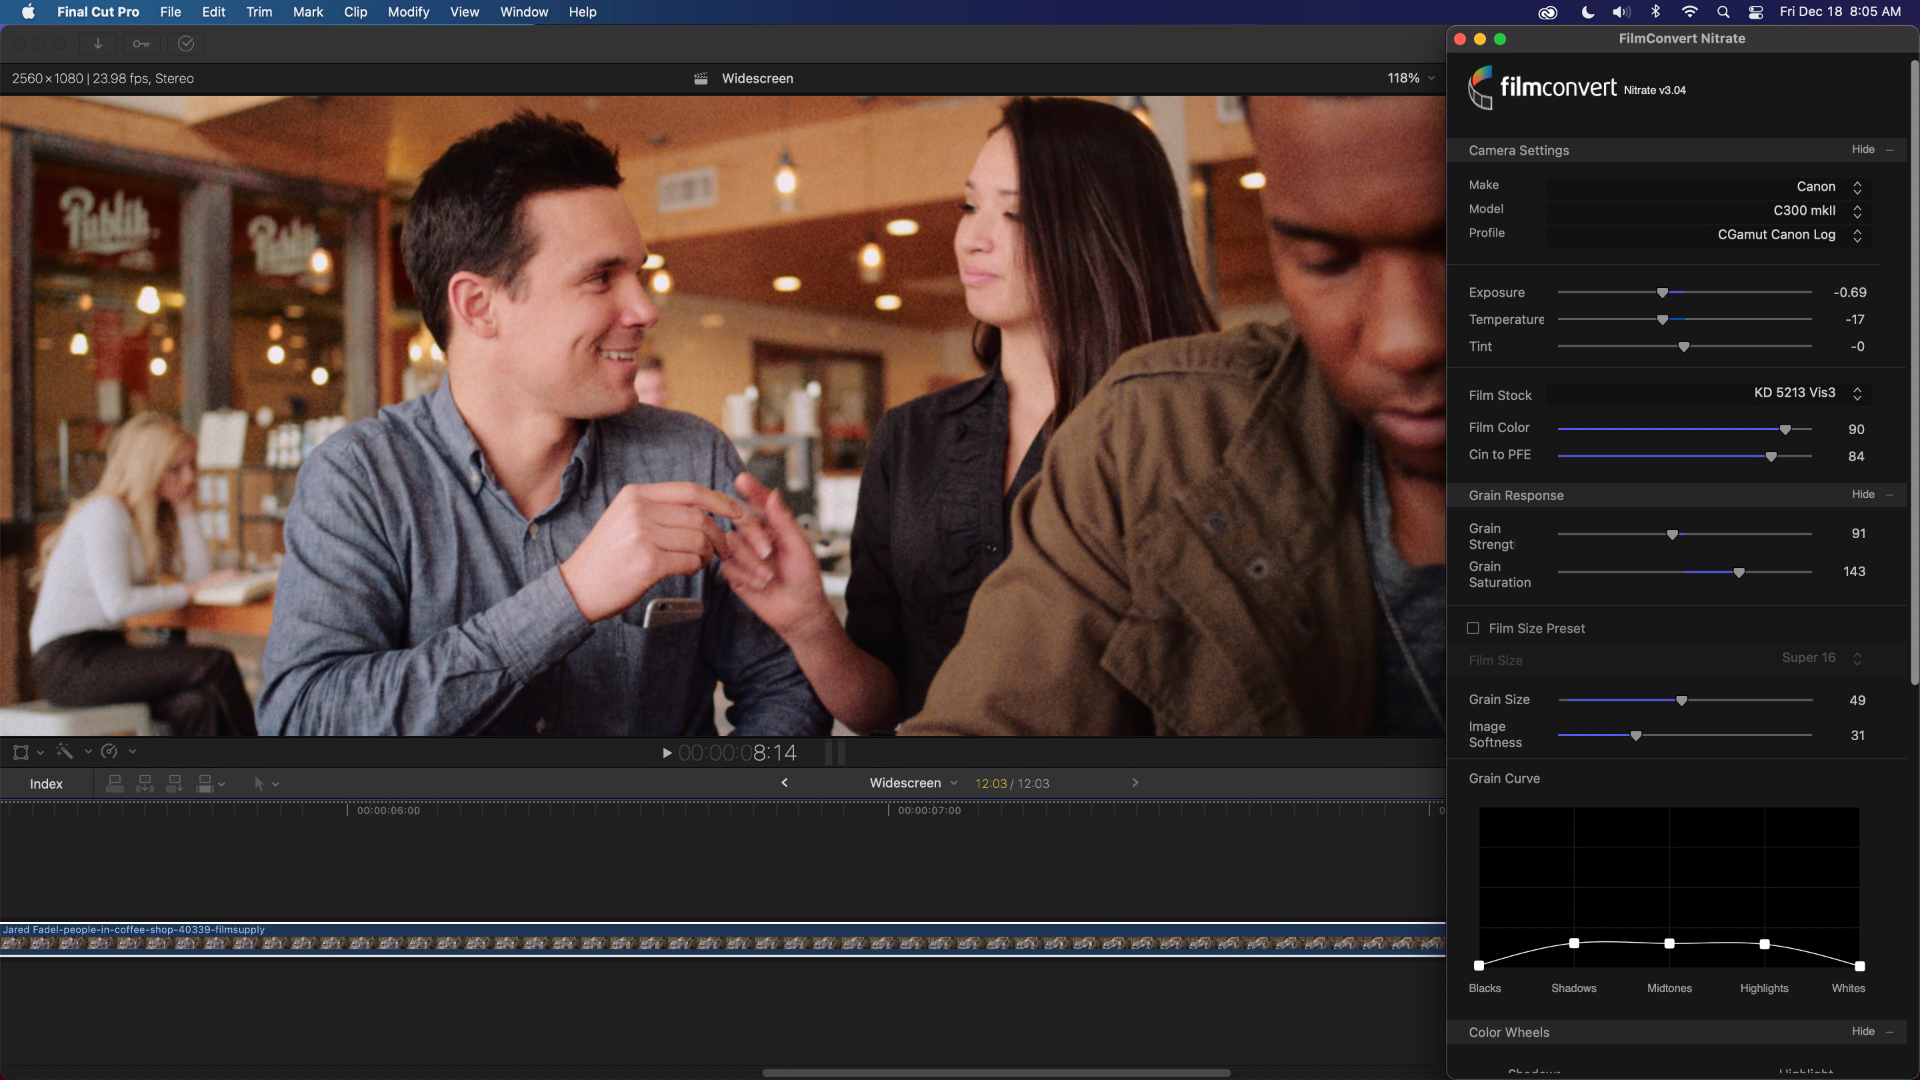Open the camera Model dropdown
This screenshot has height=1080, width=1920.
tap(1708, 211)
